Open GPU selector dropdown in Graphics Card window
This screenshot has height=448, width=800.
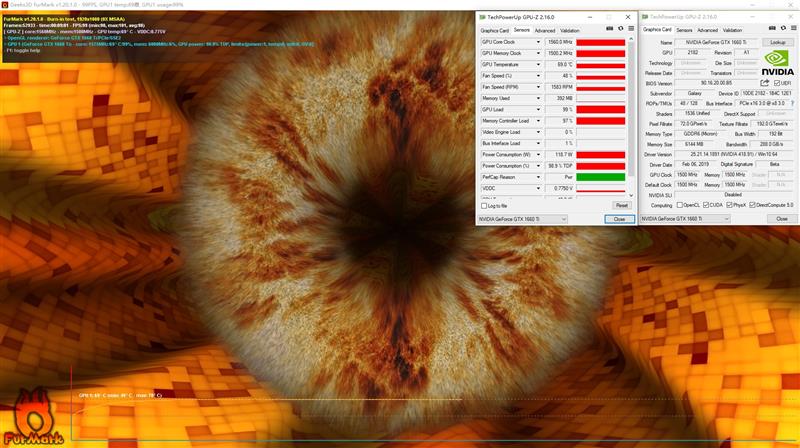(685, 218)
